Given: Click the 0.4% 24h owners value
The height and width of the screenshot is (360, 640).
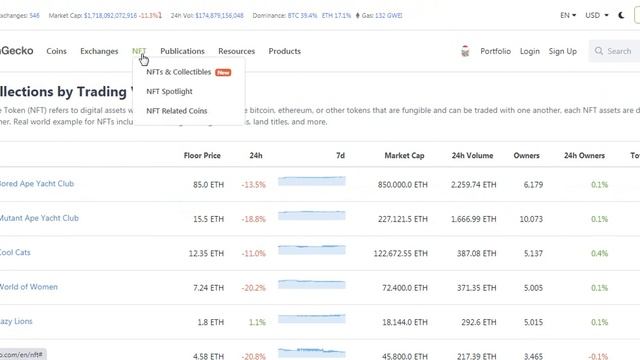Looking at the screenshot, I should [x=599, y=253].
